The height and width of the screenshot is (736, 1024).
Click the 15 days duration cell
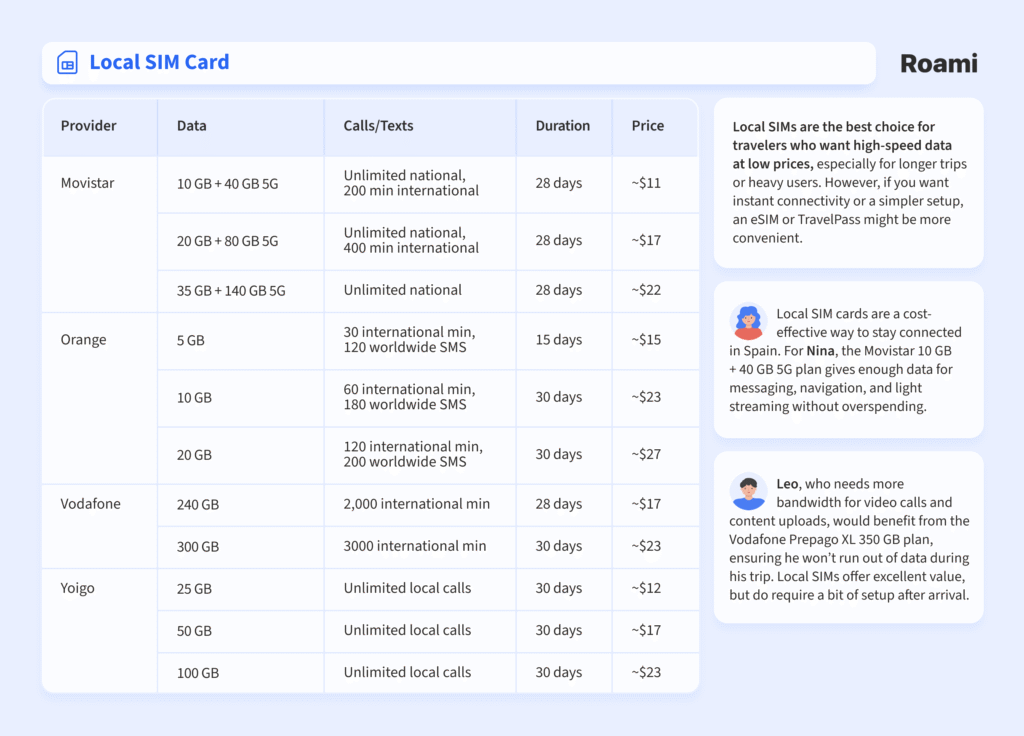tap(558, 340)
